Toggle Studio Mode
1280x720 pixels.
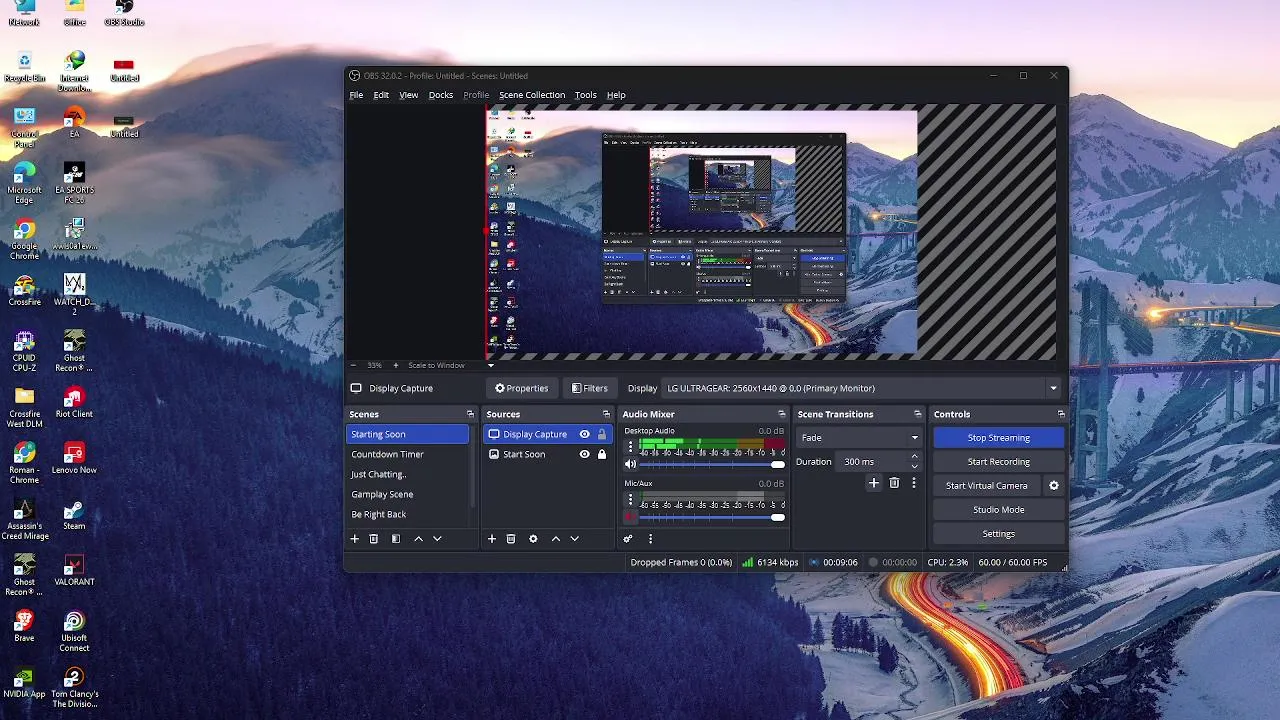(998, 510)
